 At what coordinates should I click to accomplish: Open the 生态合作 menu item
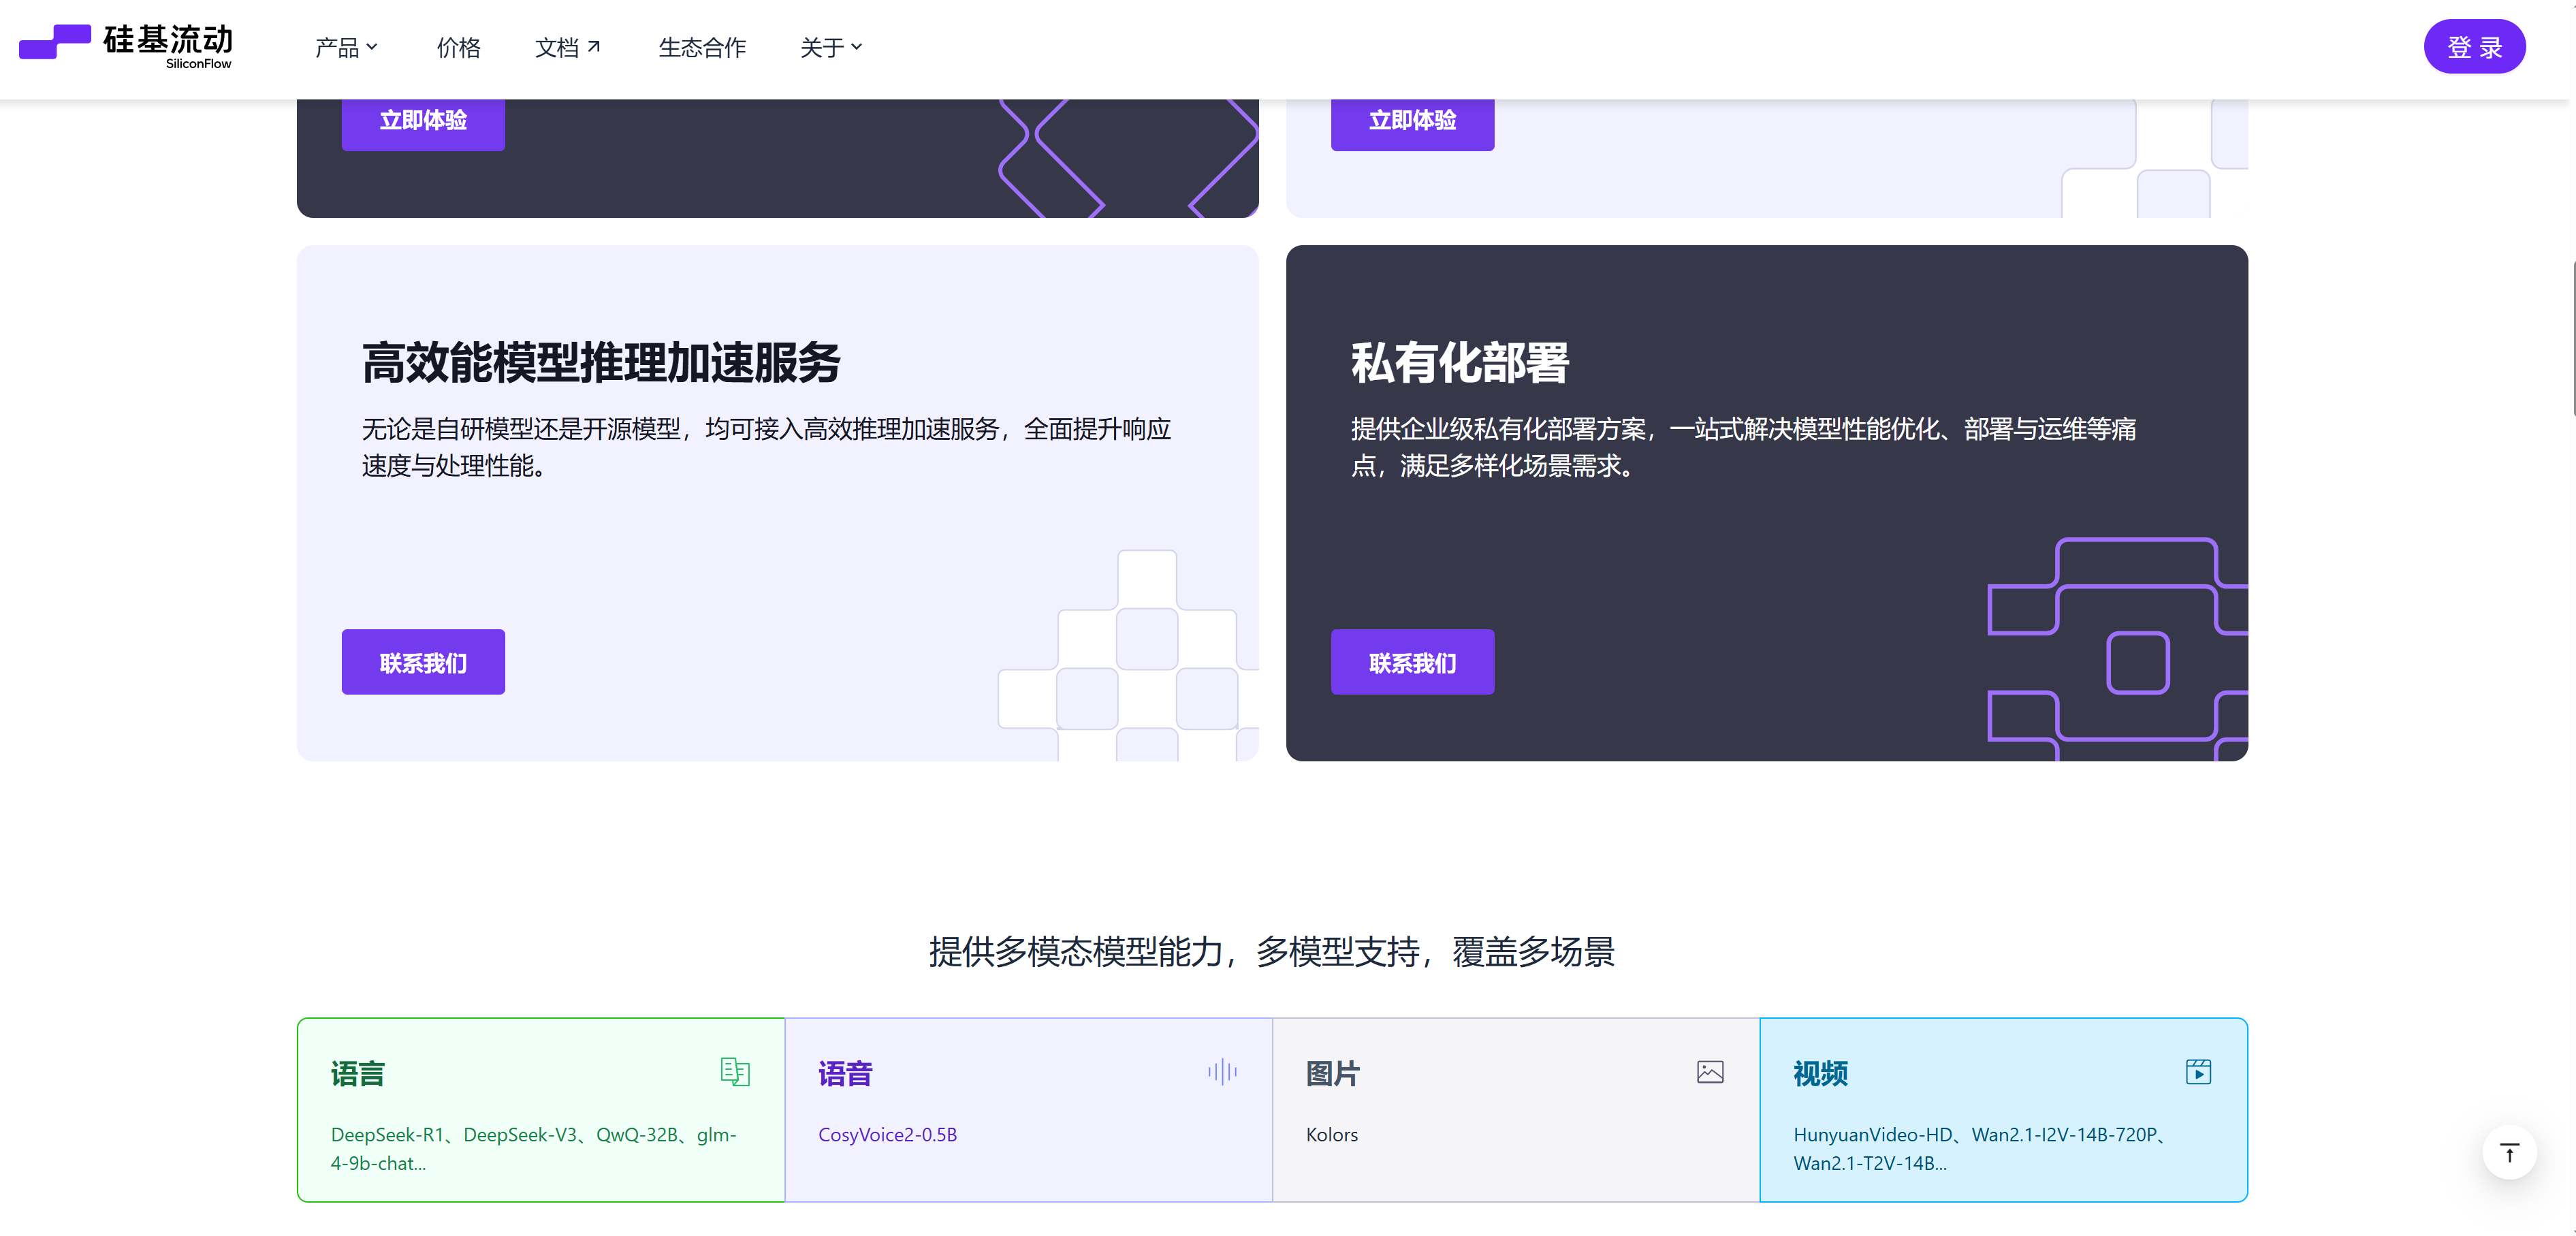(x=702, y=47)
